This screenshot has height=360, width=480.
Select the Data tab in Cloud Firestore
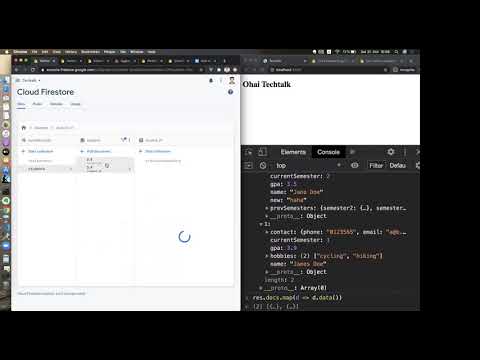point(21,104)
